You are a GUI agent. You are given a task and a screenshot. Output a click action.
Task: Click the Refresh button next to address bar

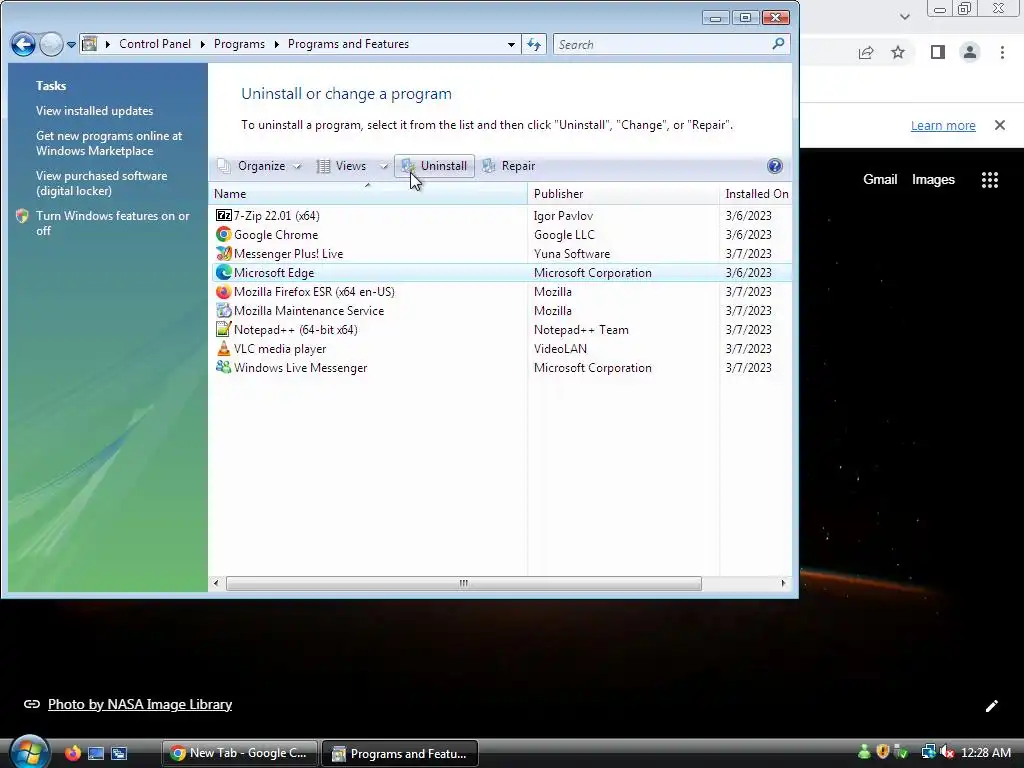point(534,44)
